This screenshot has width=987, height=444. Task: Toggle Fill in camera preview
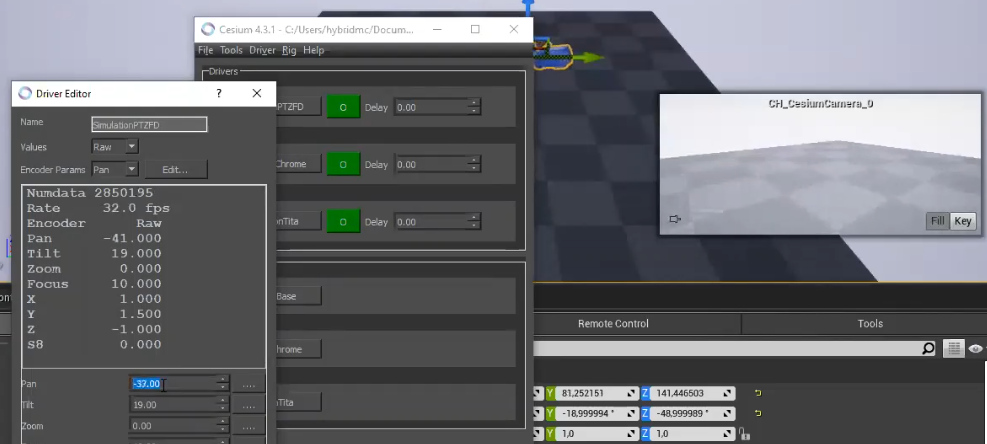(938, 220)
